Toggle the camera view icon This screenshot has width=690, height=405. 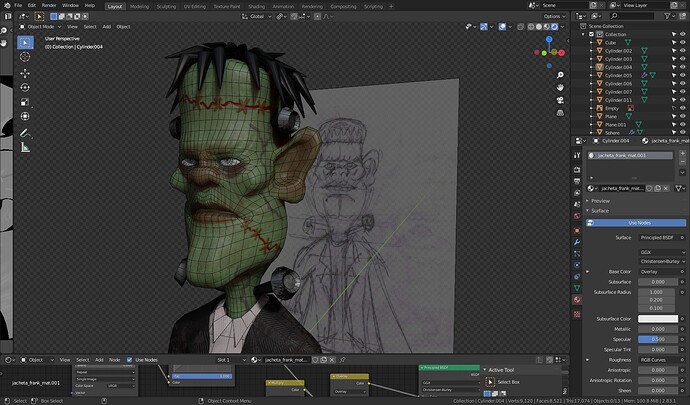pos(560,100)
